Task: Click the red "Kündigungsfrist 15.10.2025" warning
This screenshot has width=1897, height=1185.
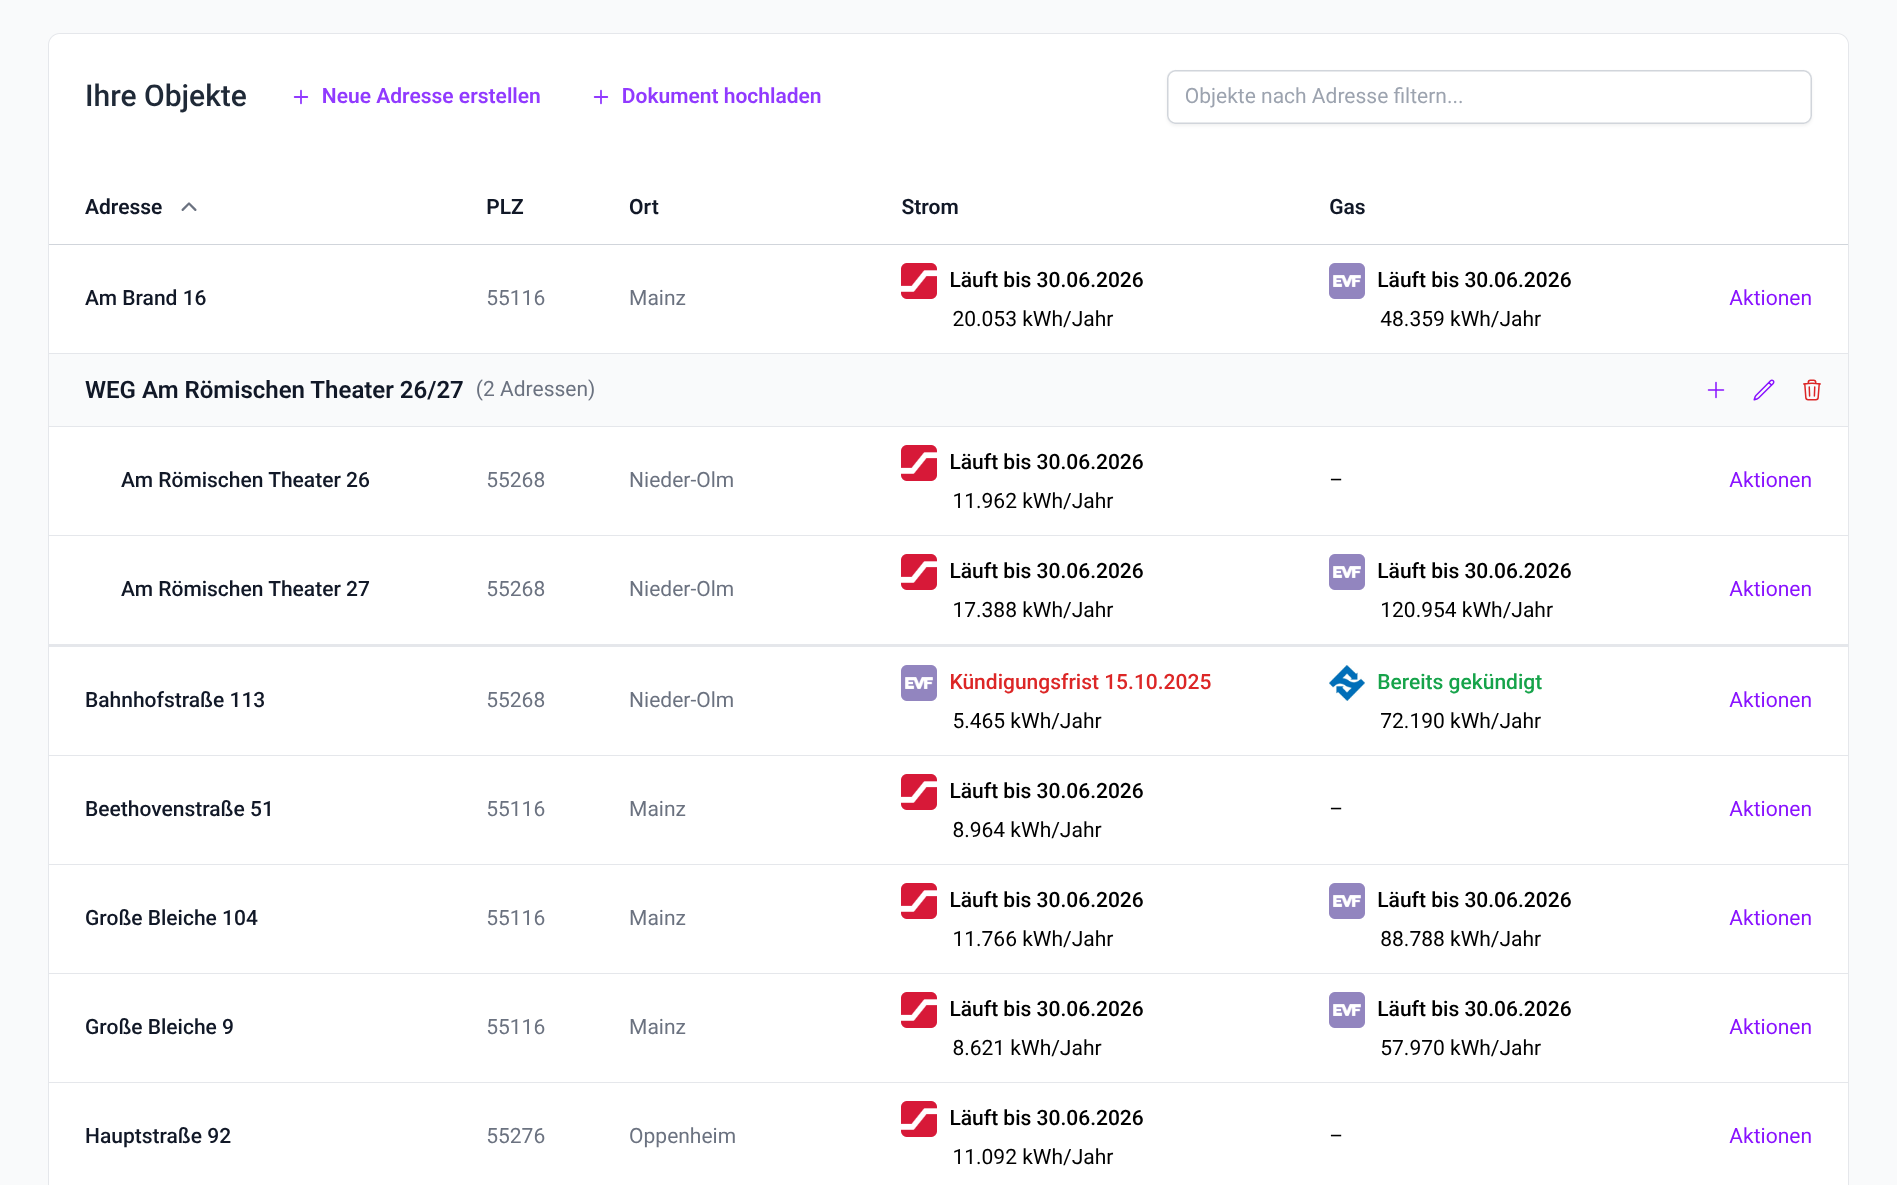Action: [x=1081, y=682]
